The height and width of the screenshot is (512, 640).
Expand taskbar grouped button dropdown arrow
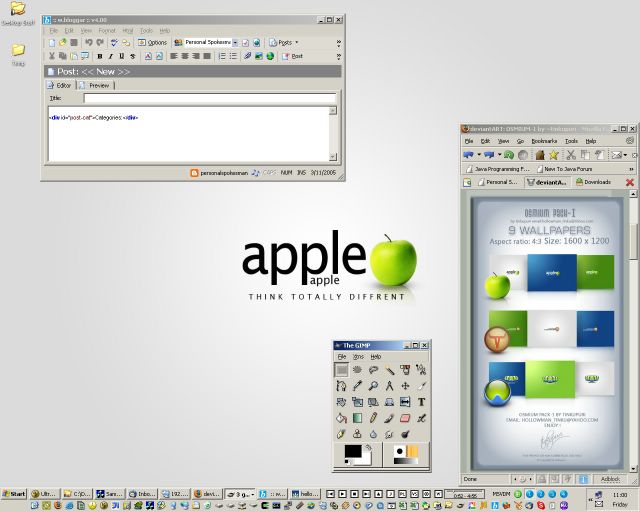tap(252, 494)
